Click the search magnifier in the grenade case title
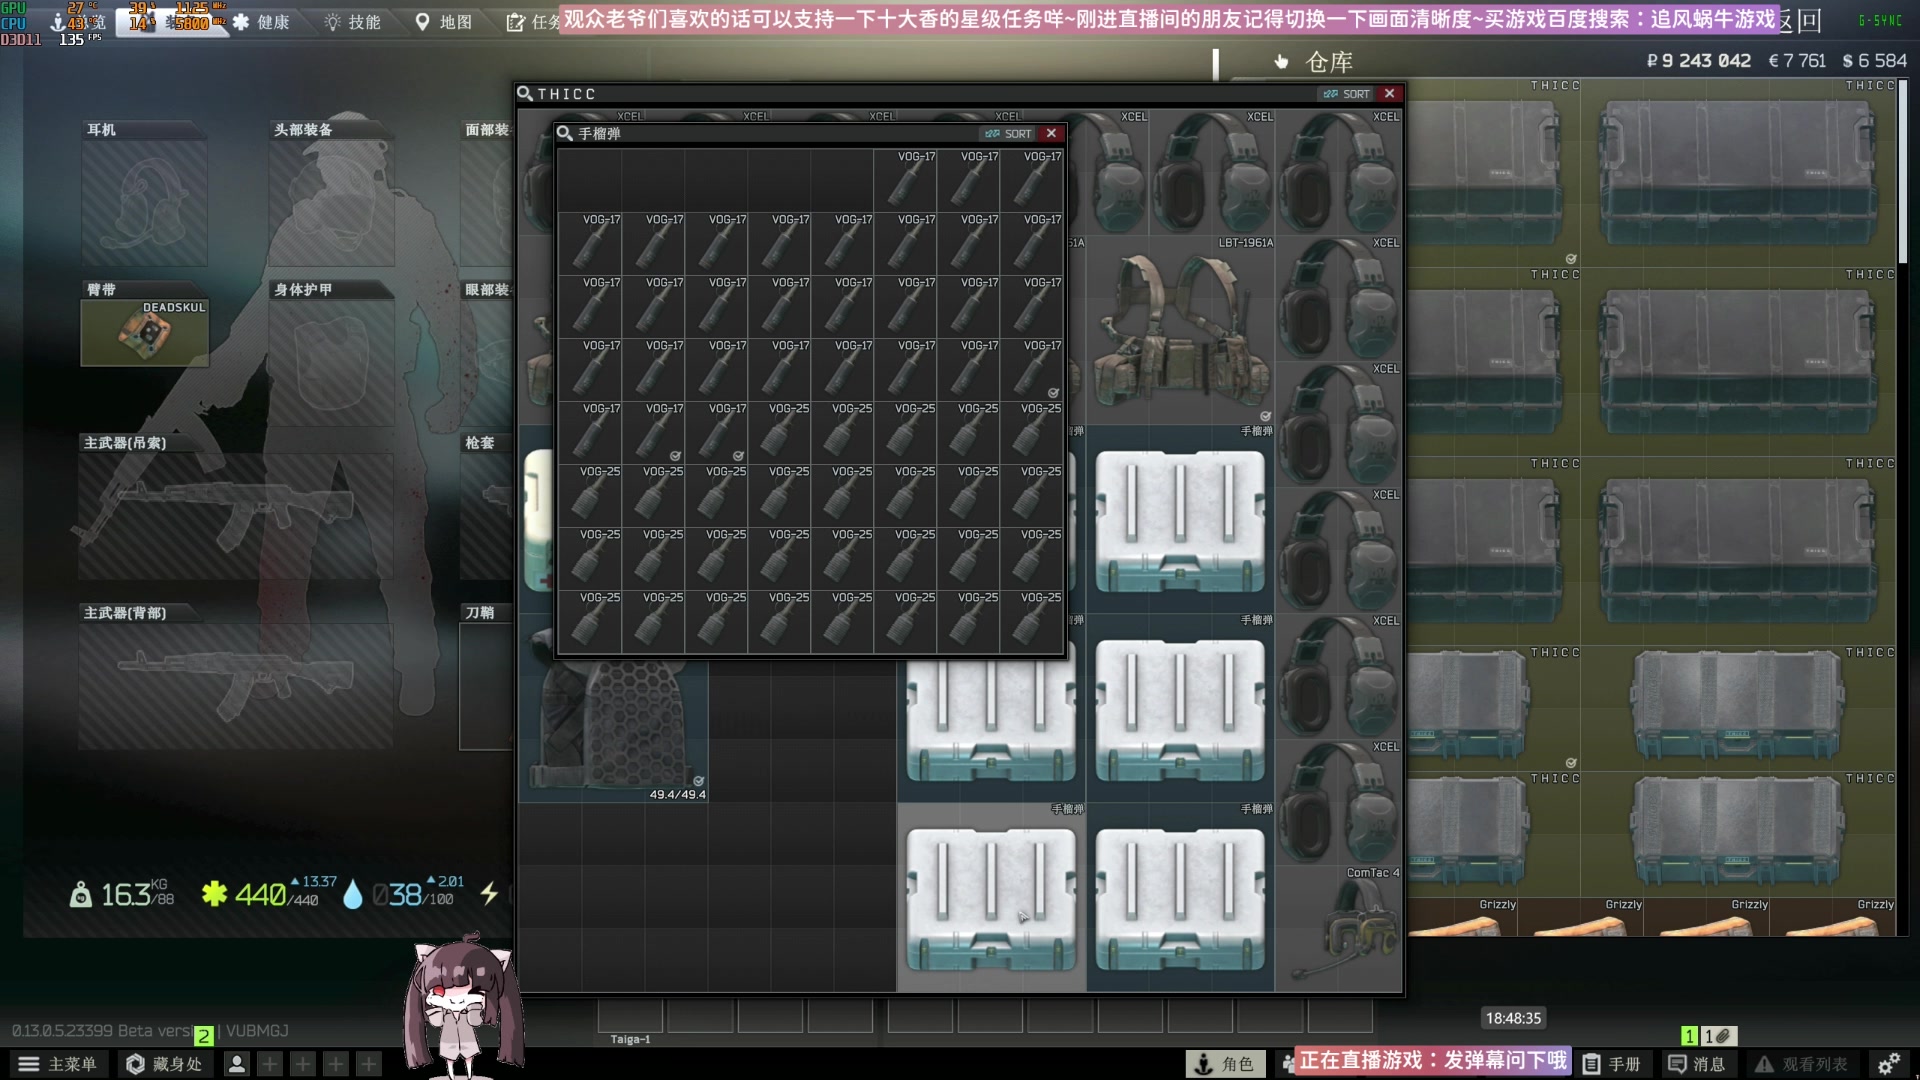Screen dimensions: 1920x1080 click(565, 133)
